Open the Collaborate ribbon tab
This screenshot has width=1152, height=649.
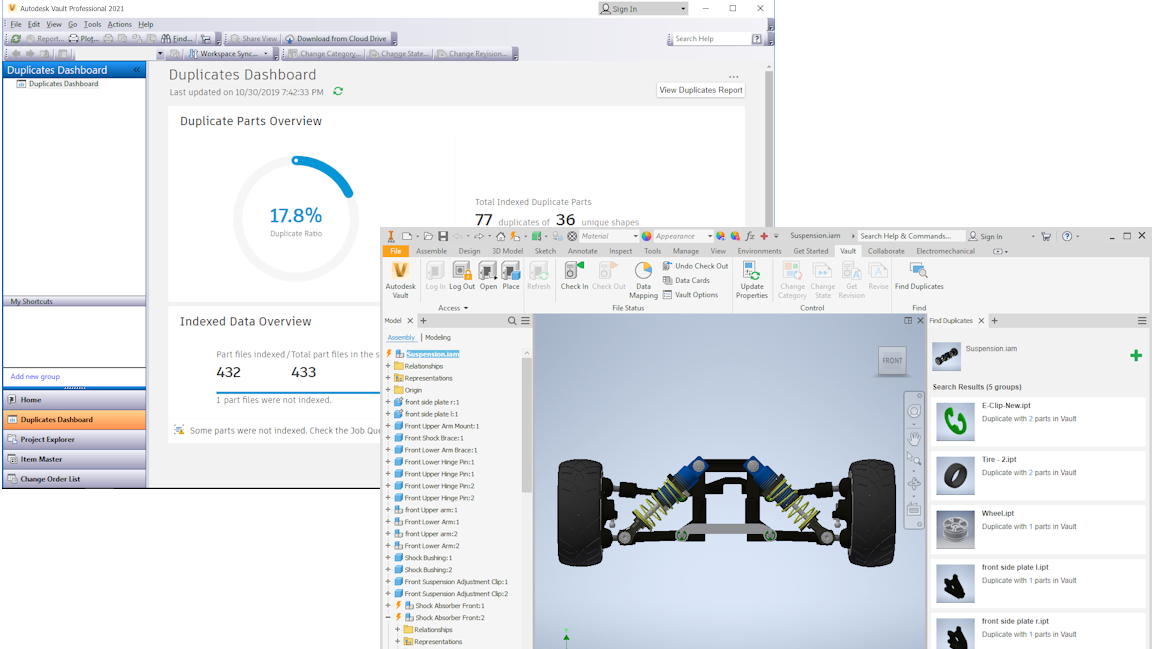[x=886, y=251]
